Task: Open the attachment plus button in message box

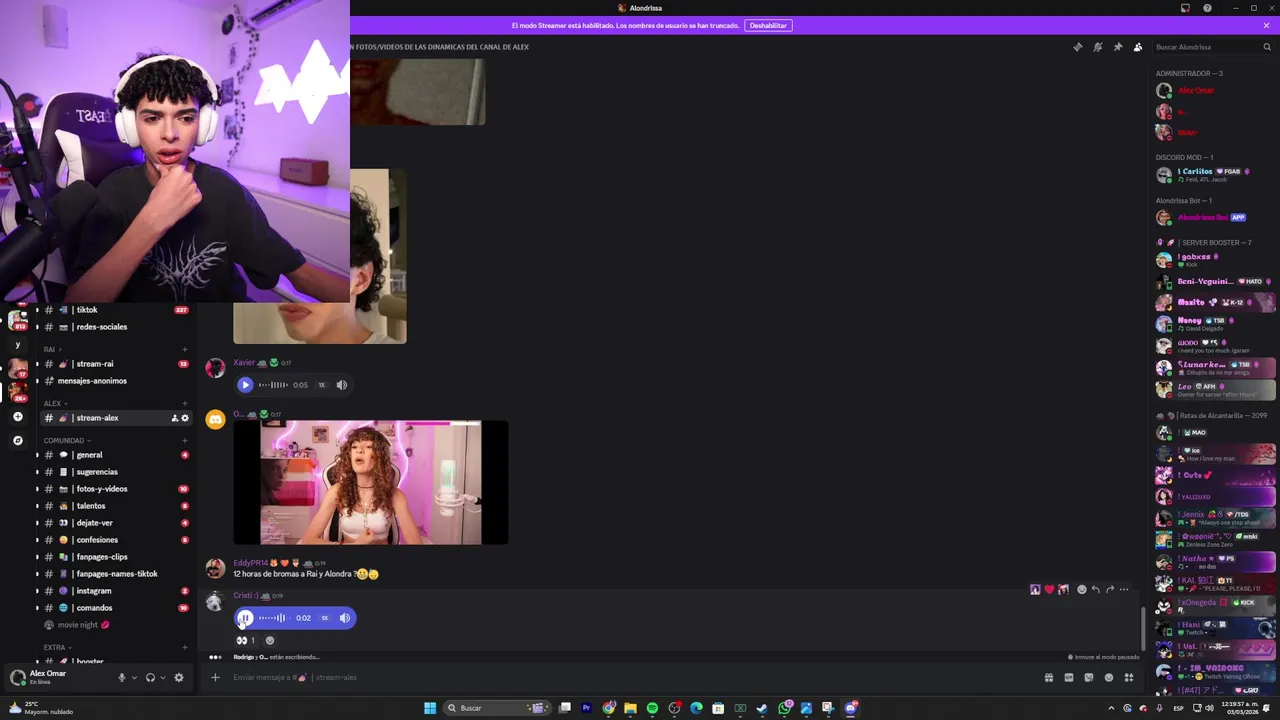Action: [215, 678]
